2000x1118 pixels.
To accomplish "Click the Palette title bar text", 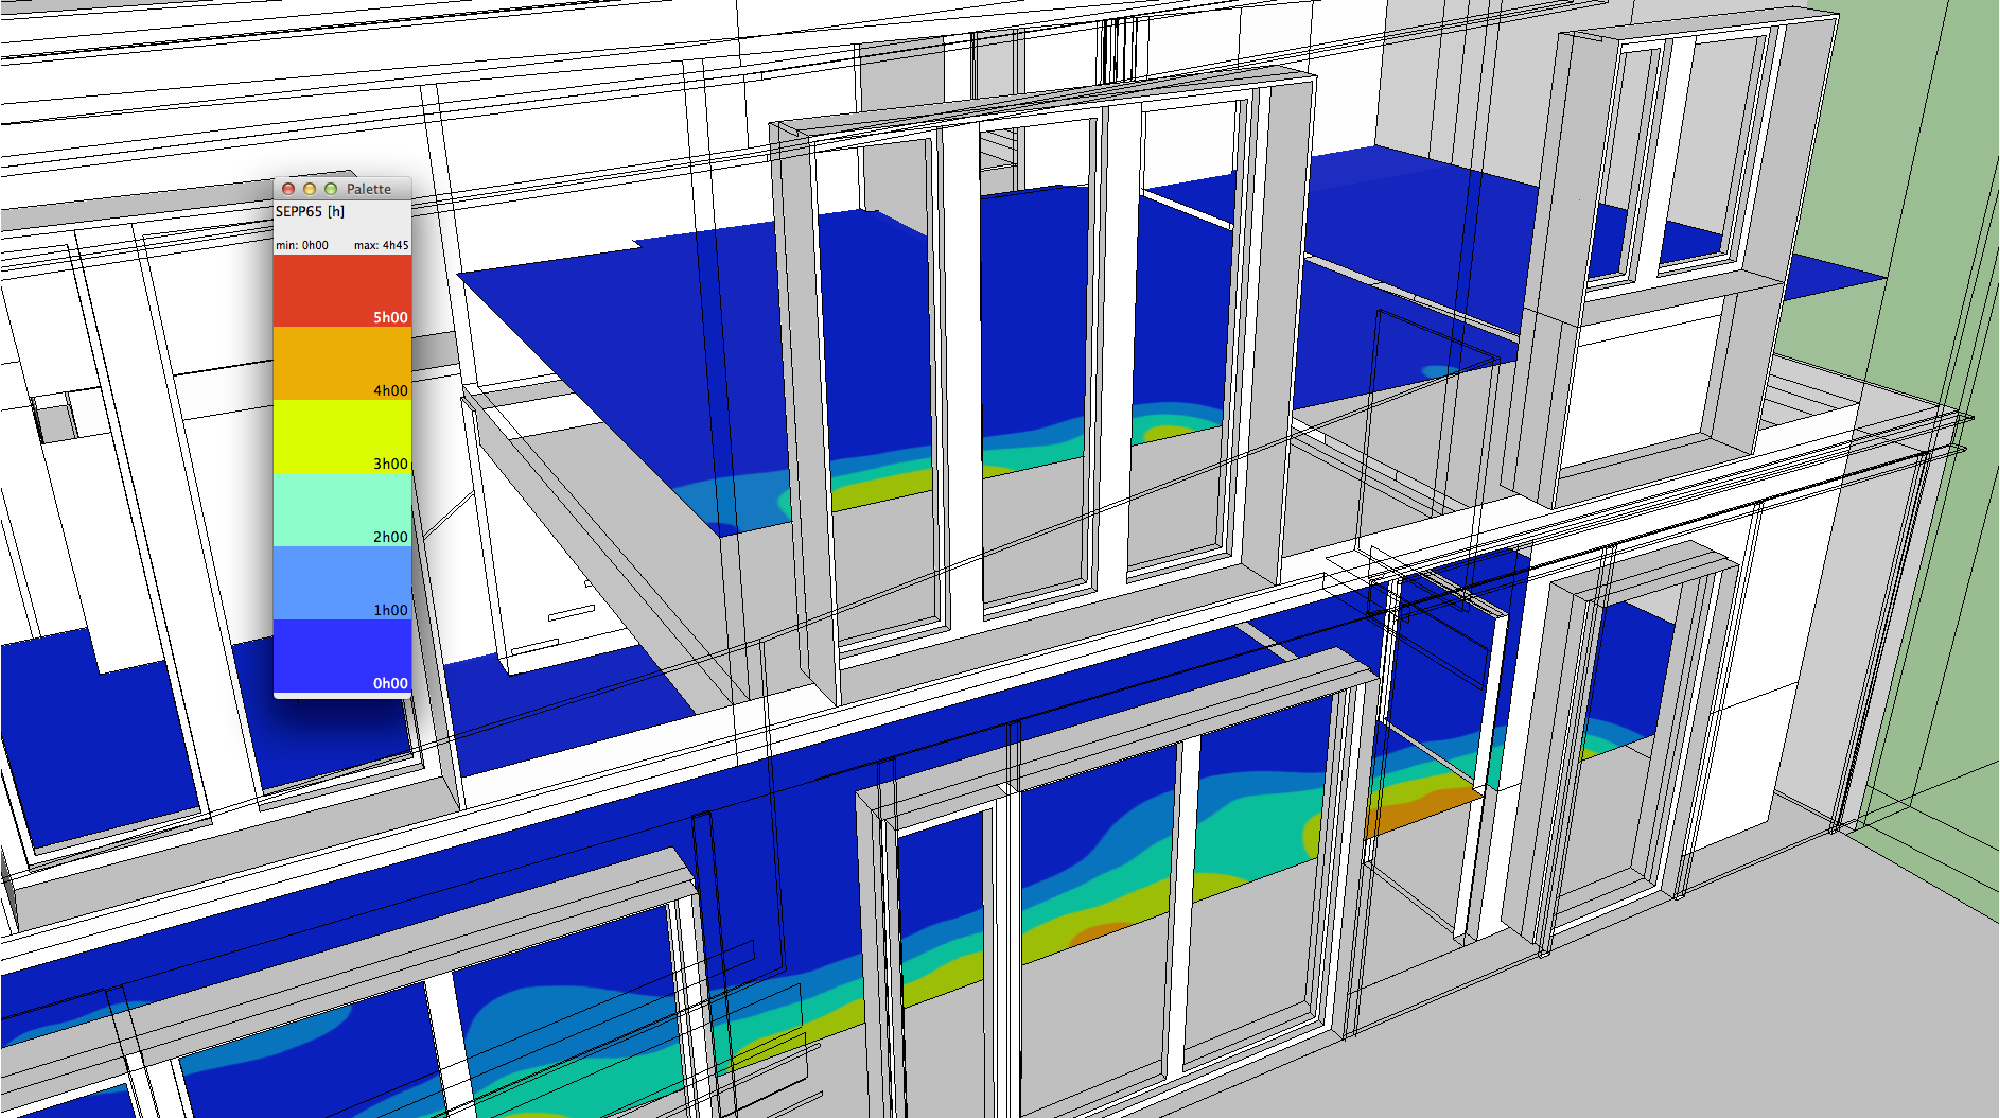I will [x=369, y=189].
